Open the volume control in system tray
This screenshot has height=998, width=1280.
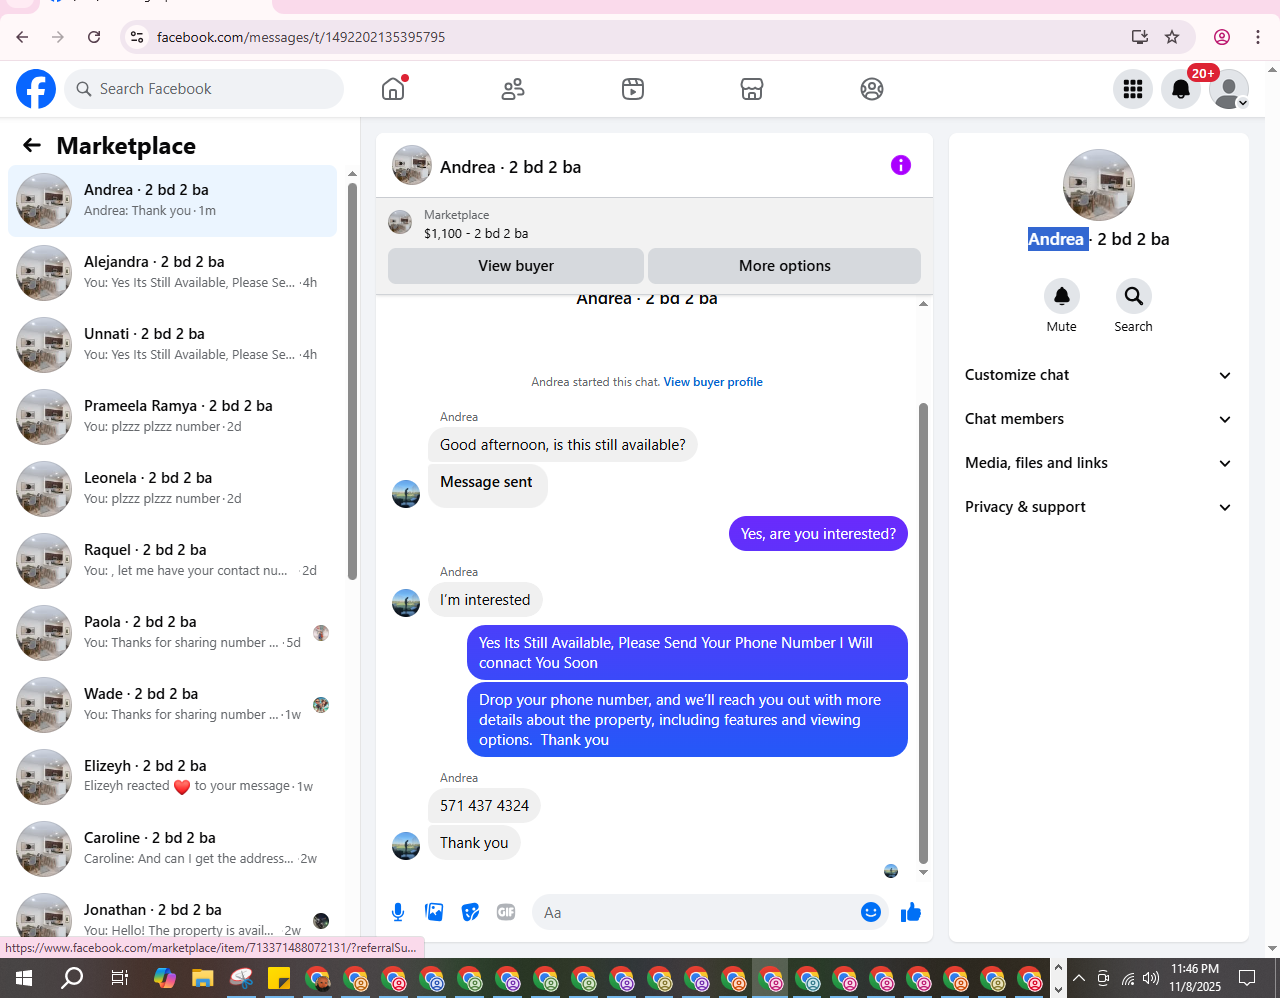tap(1151, 978)
